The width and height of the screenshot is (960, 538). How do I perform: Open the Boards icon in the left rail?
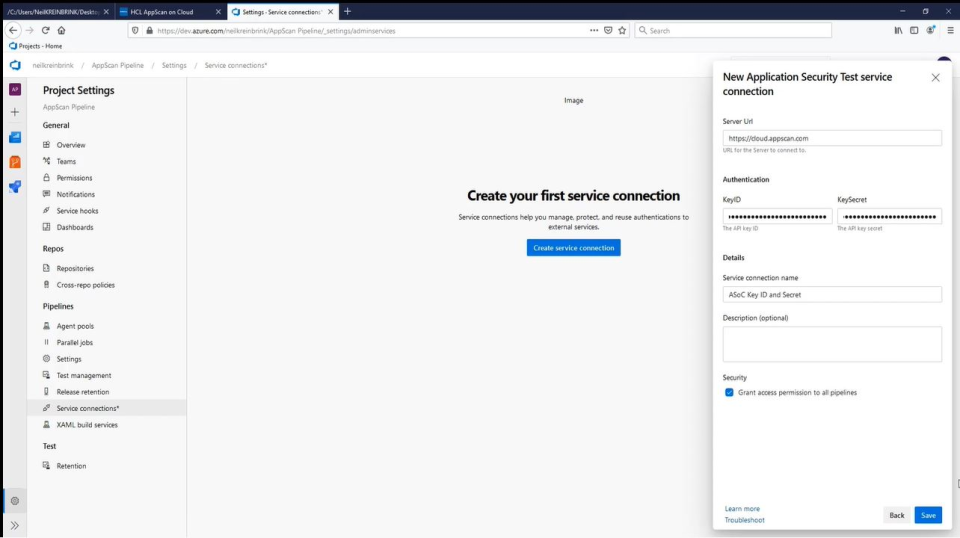[15, 137]
